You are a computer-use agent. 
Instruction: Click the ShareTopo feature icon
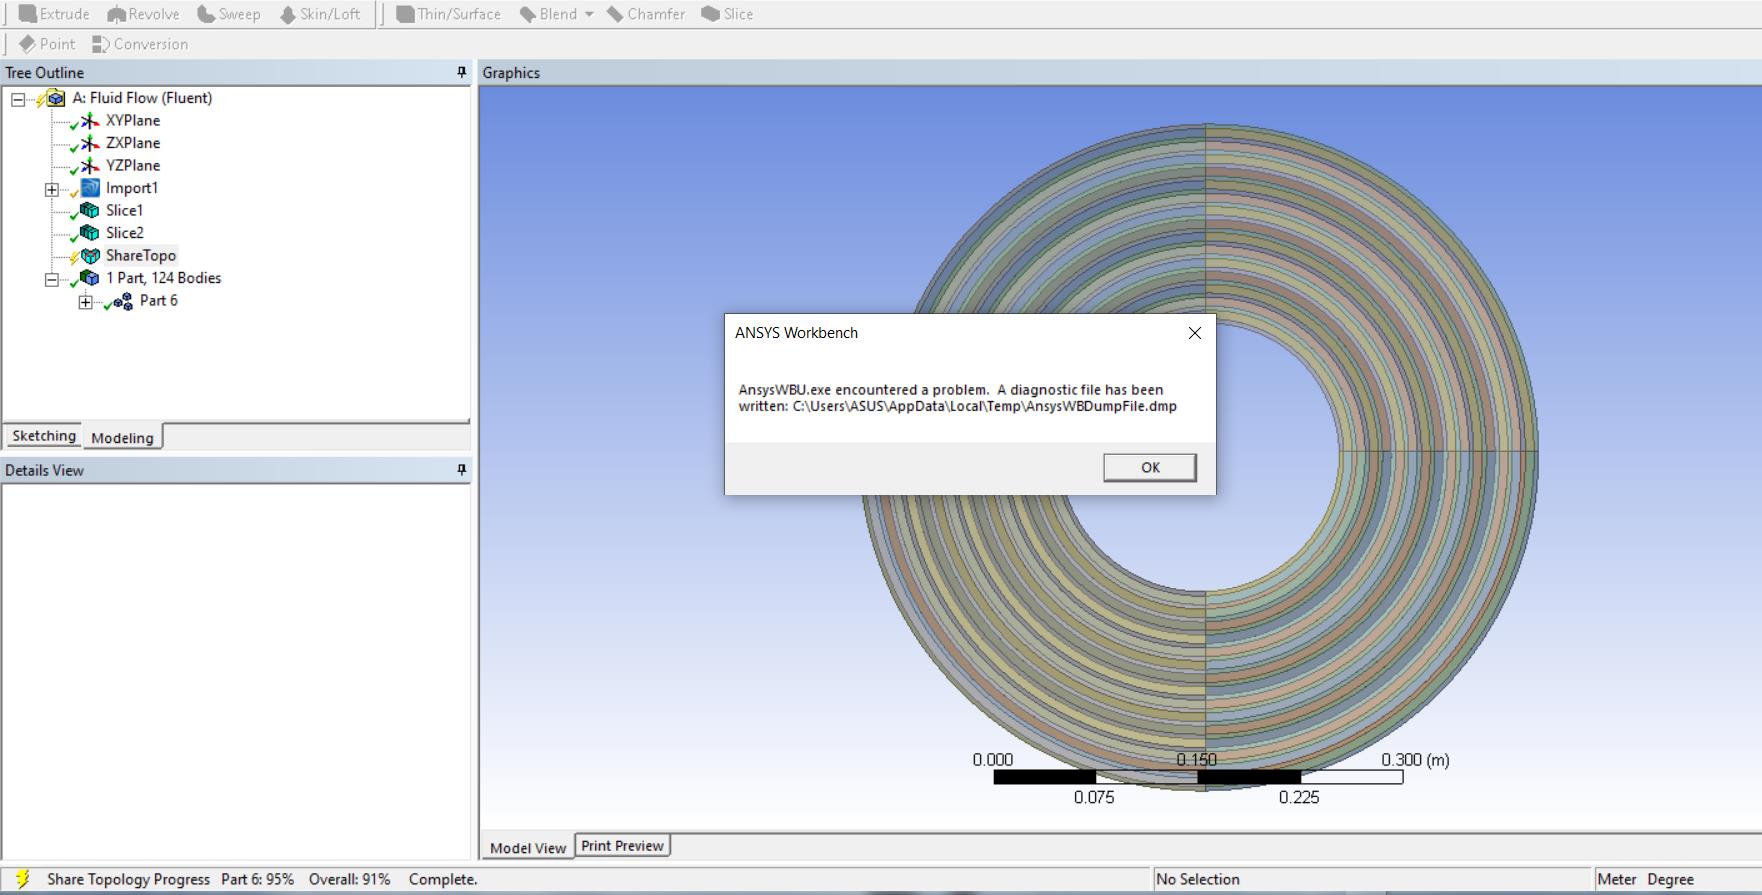point(90,255)
